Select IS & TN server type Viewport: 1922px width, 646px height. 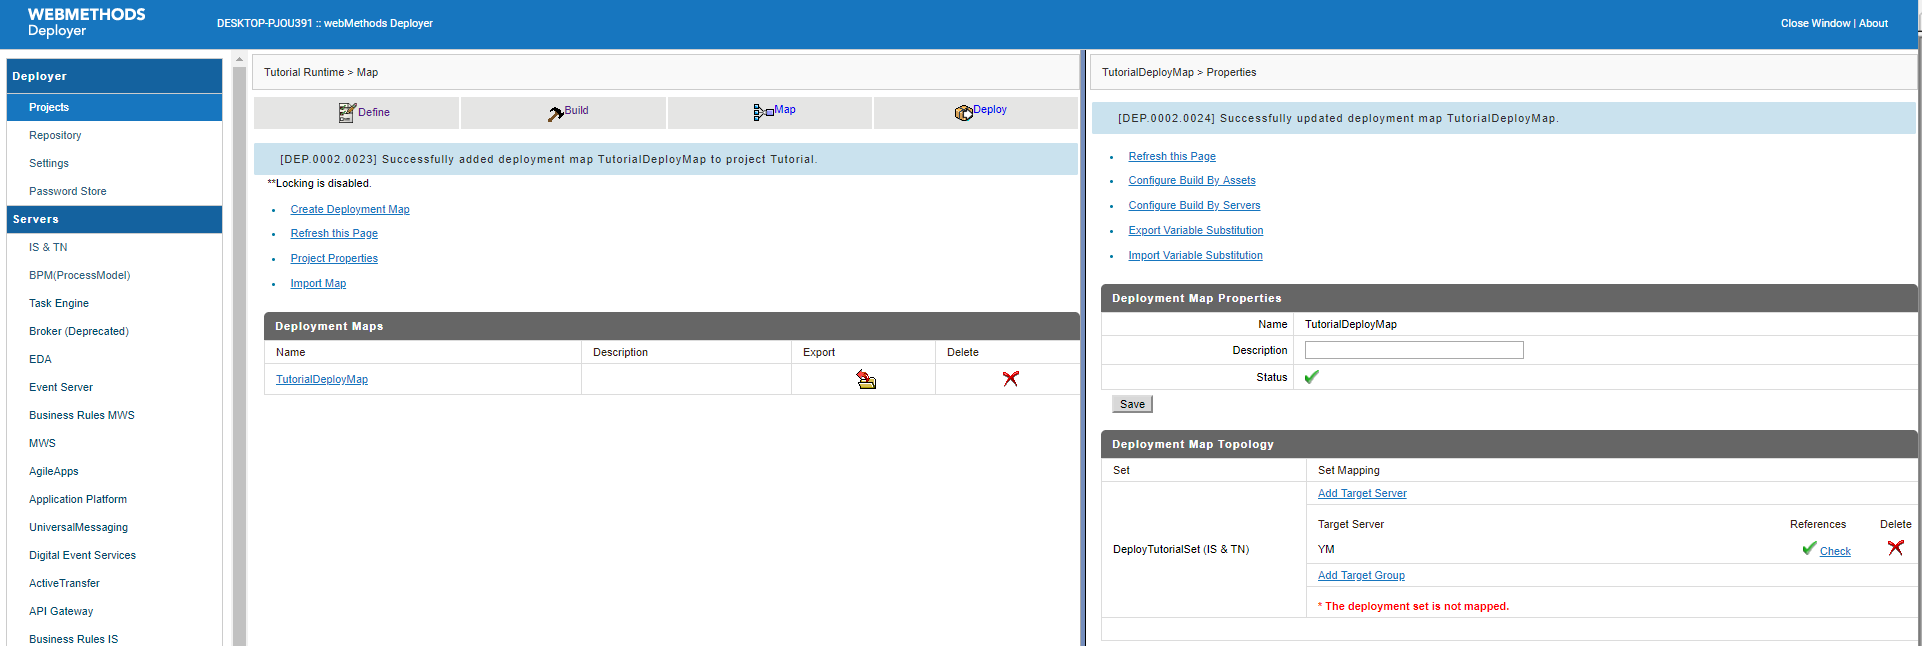point(48,247)
